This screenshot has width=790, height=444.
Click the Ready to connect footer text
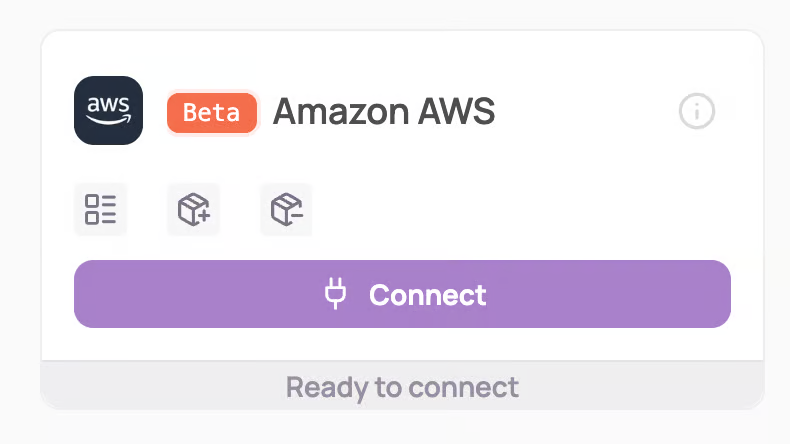coord(402,387)
